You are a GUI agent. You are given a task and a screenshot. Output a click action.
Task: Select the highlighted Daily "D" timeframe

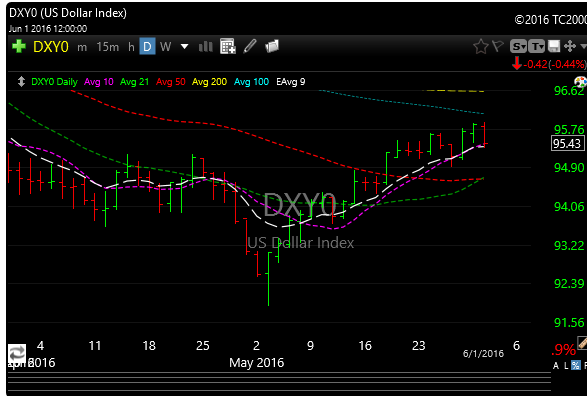pos(147,46)
